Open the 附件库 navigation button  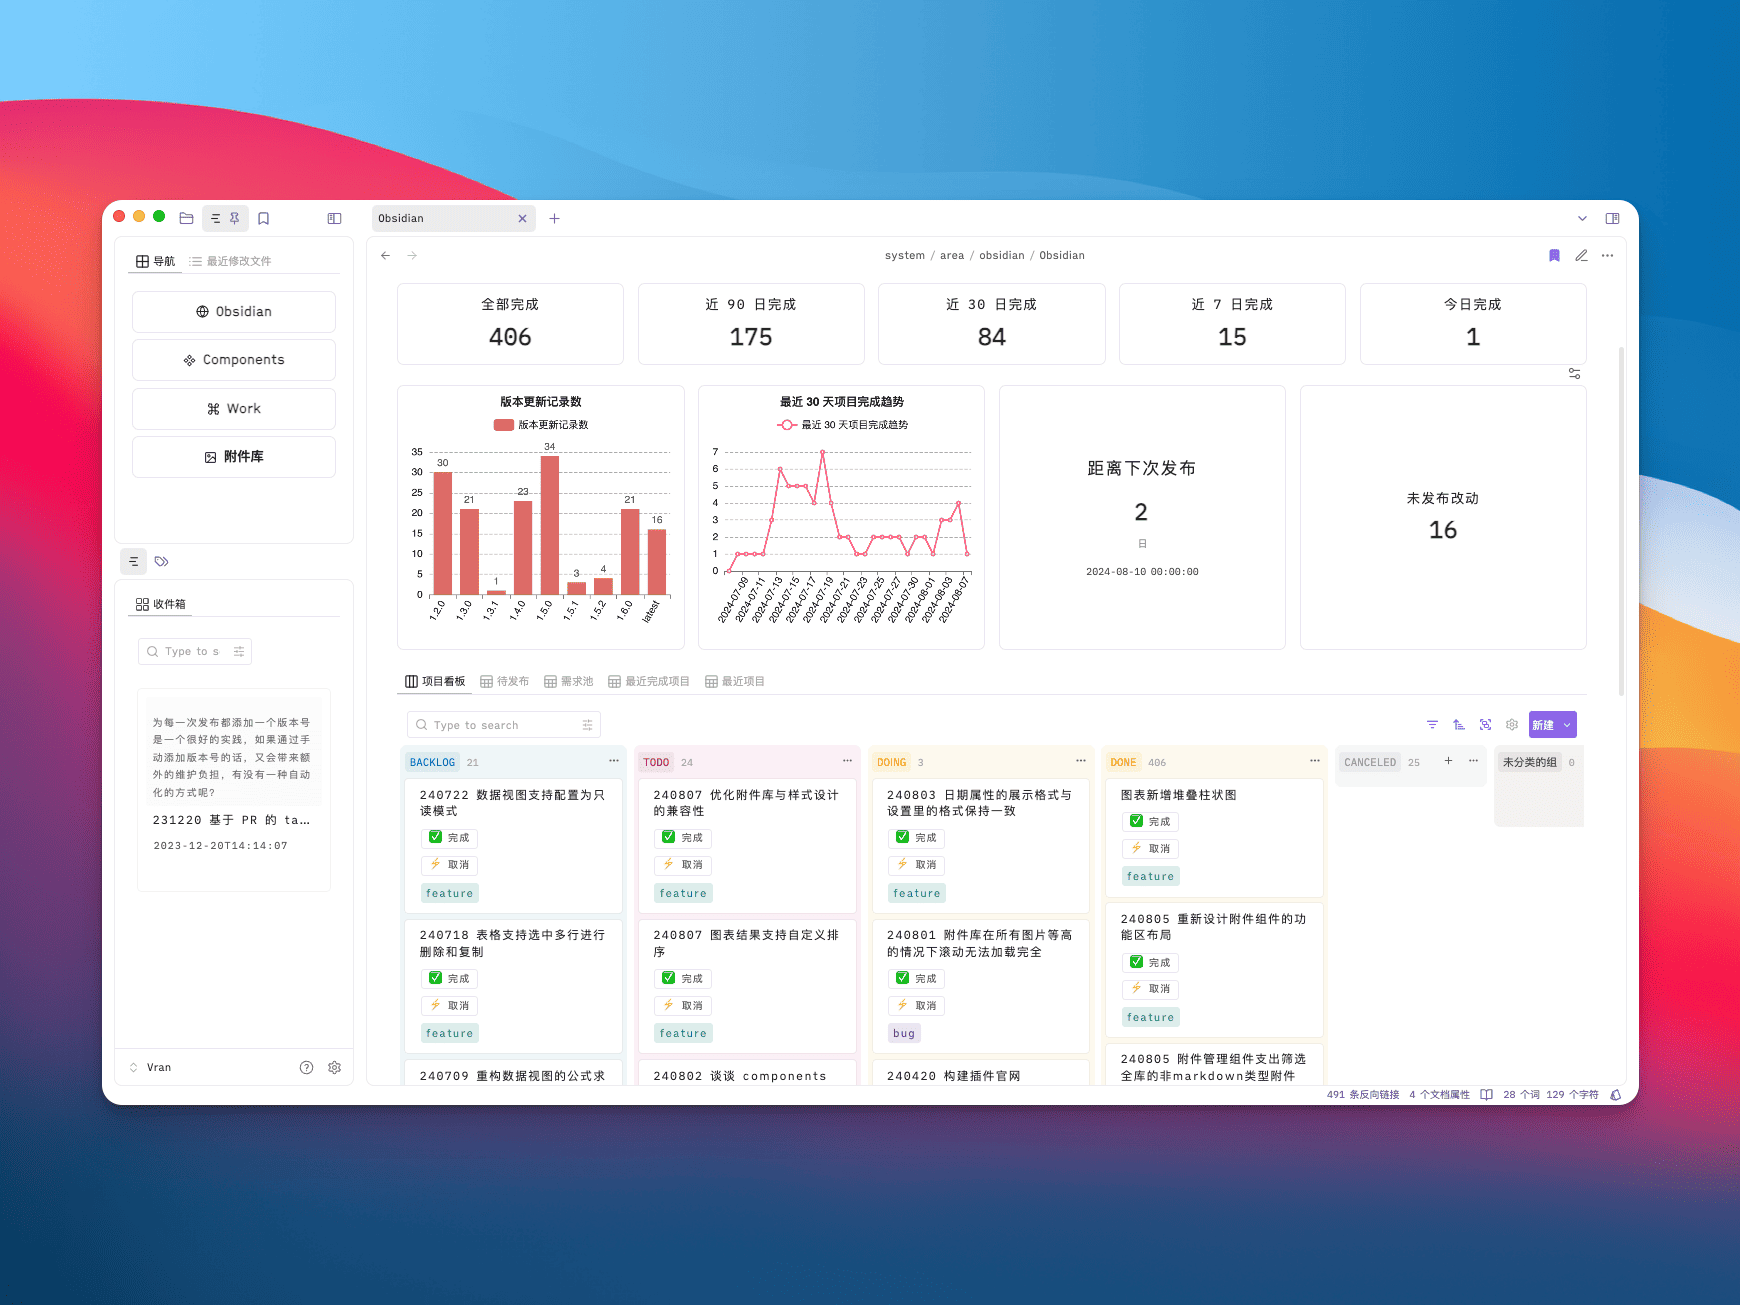(x=234, y=457)
